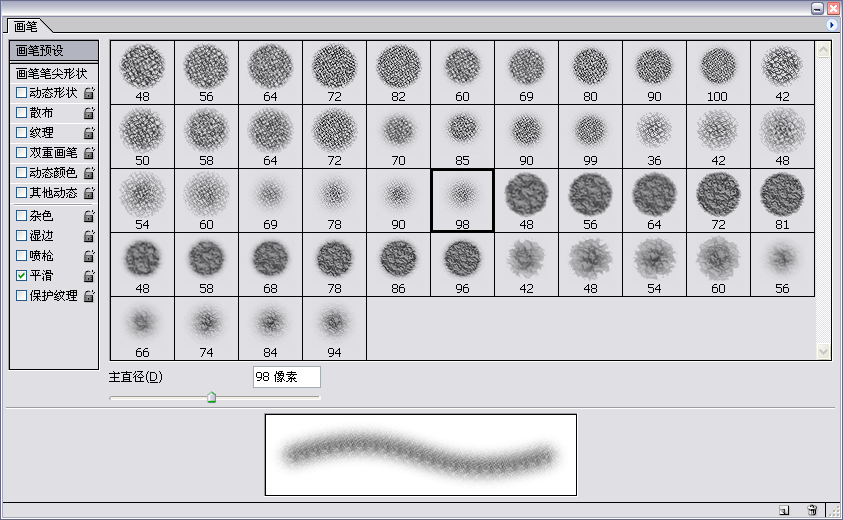Toggle the lock icon beside 湿边

(89, 236)
